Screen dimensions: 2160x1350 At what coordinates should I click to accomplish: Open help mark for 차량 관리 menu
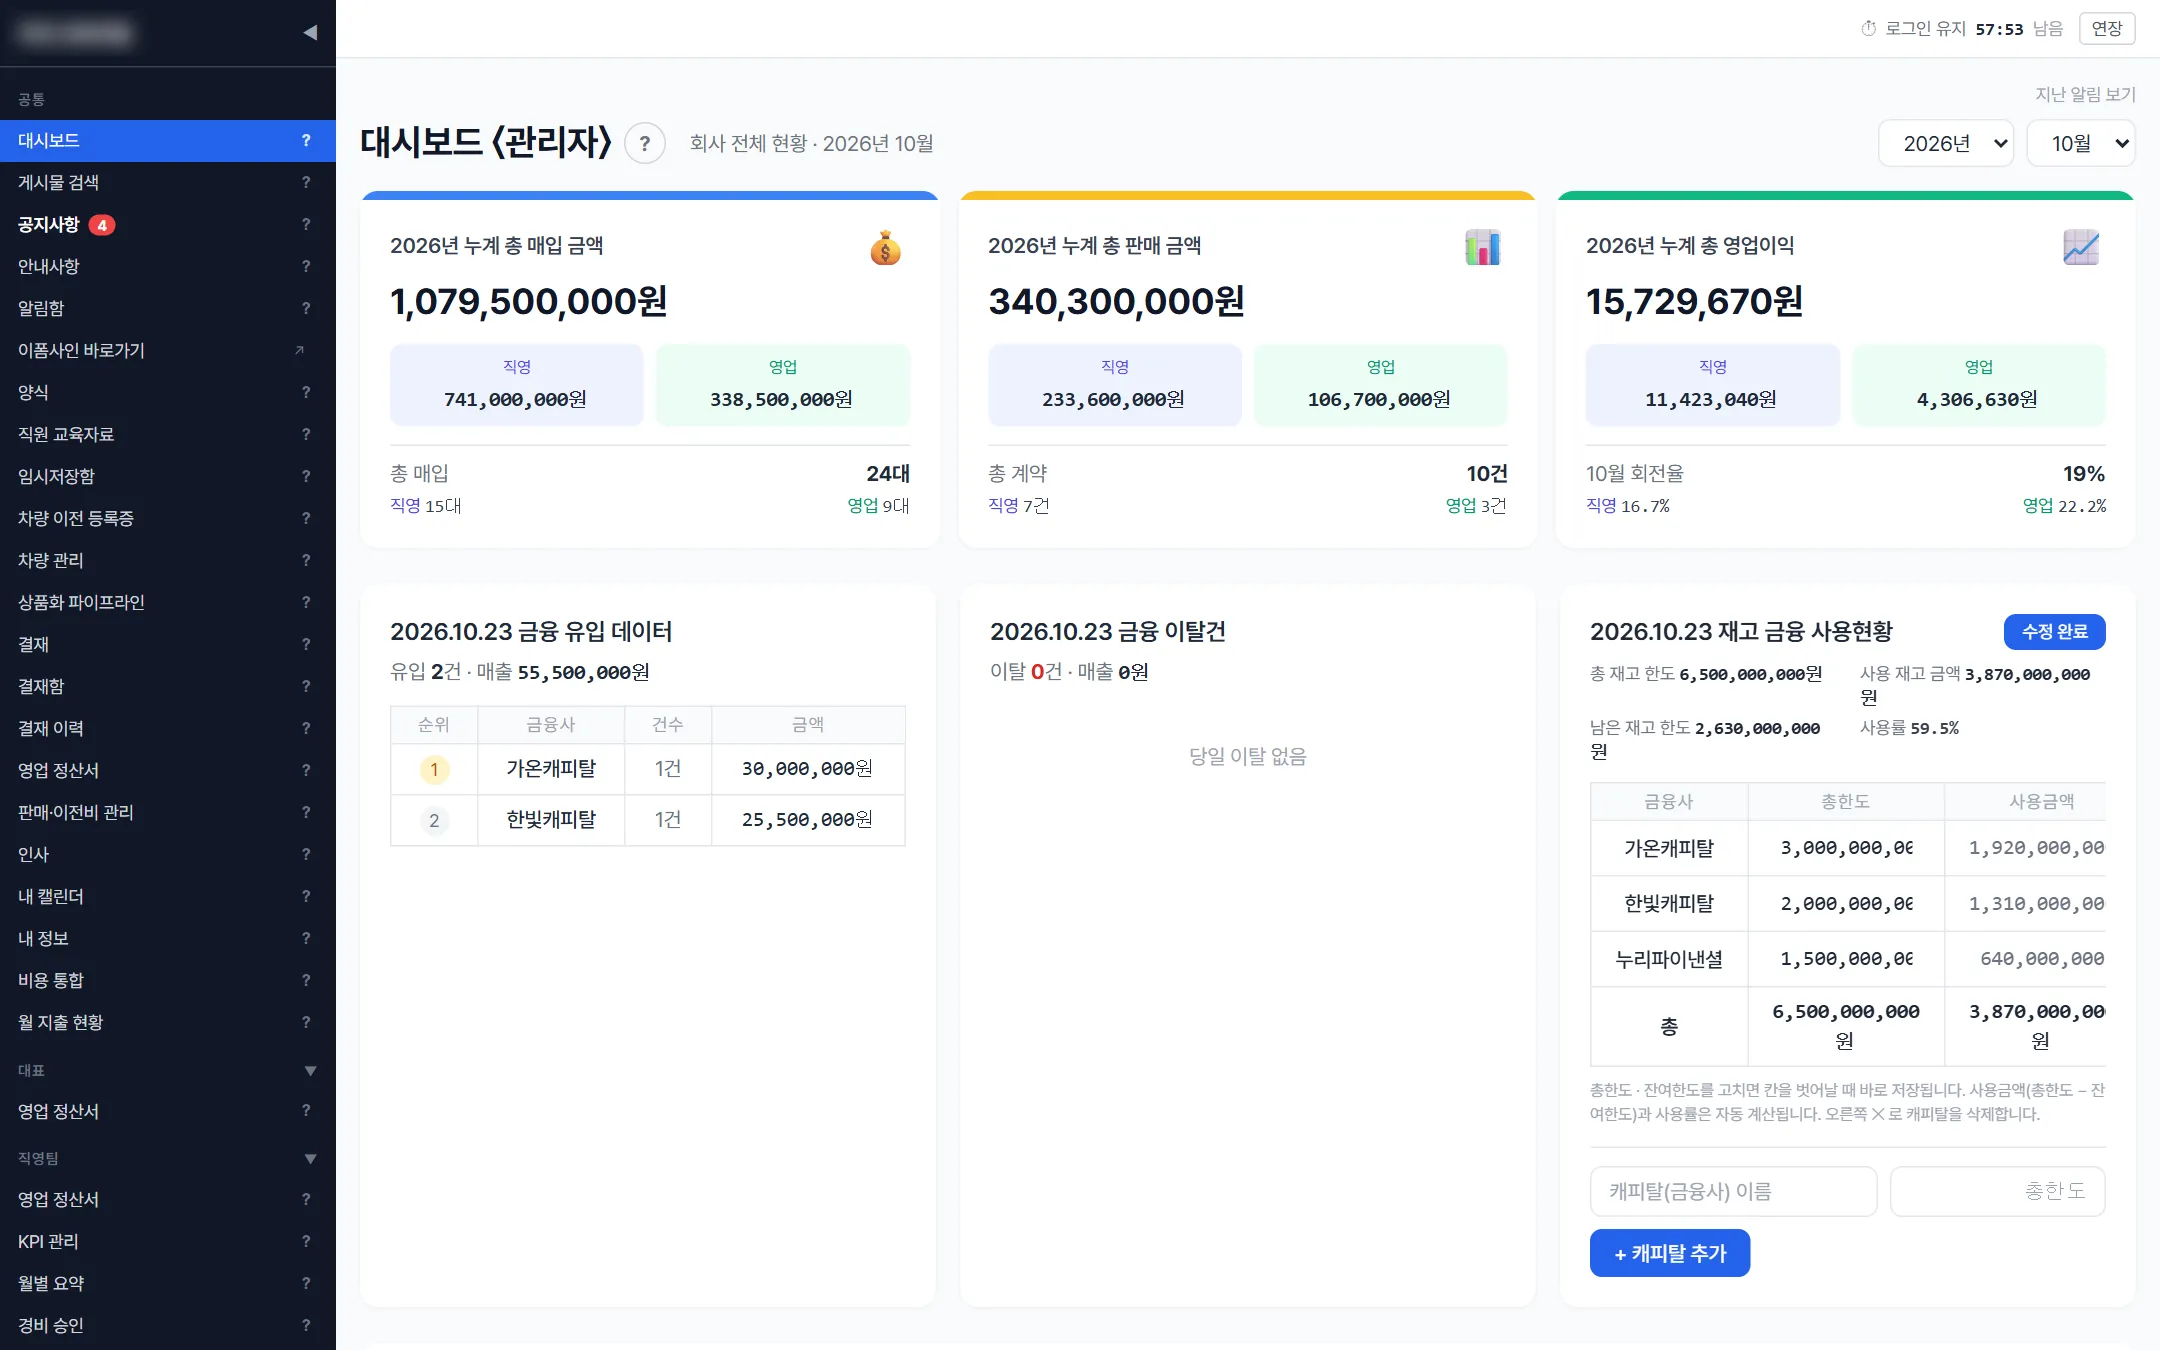click(306, 560)
